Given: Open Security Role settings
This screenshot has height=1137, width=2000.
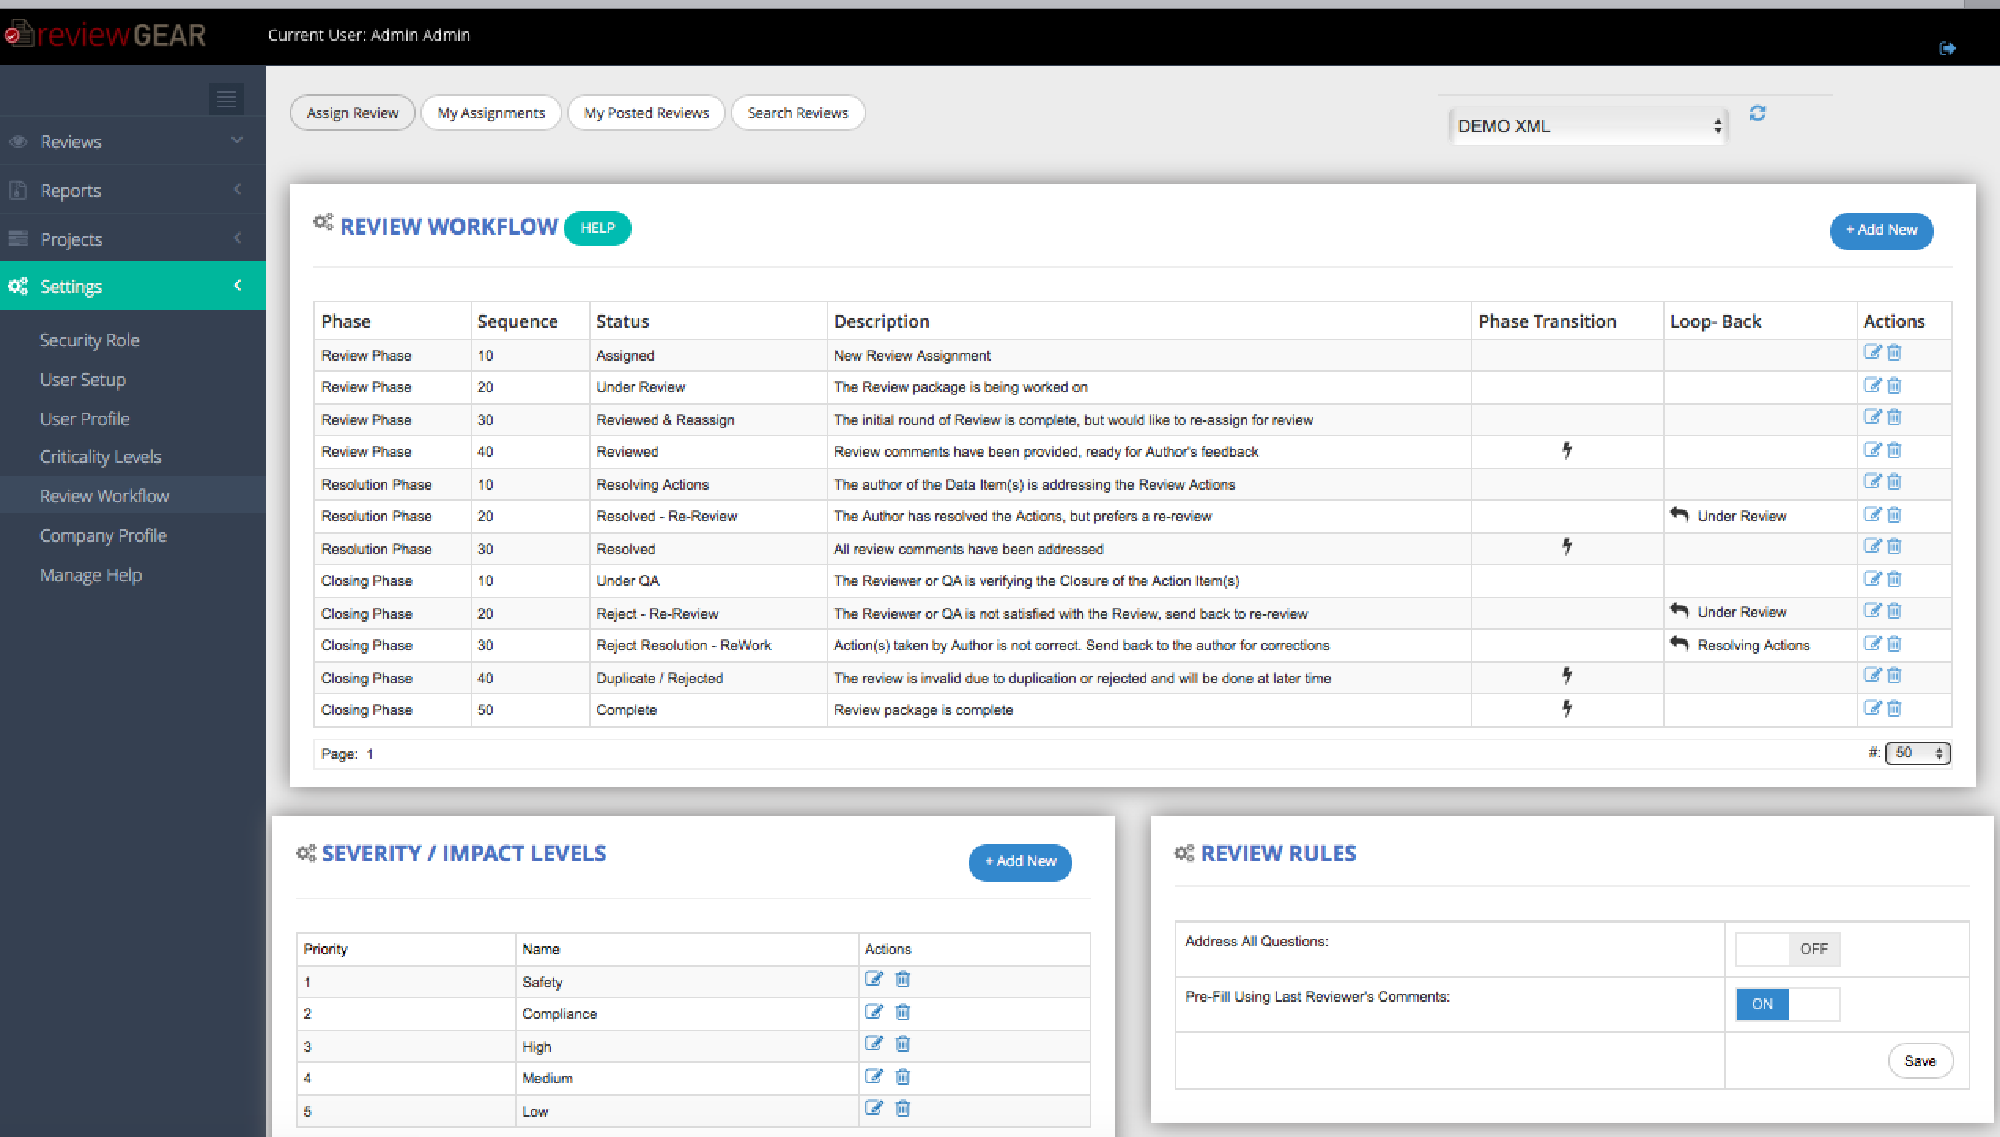Looking at the screenshot, I should 90,340.
